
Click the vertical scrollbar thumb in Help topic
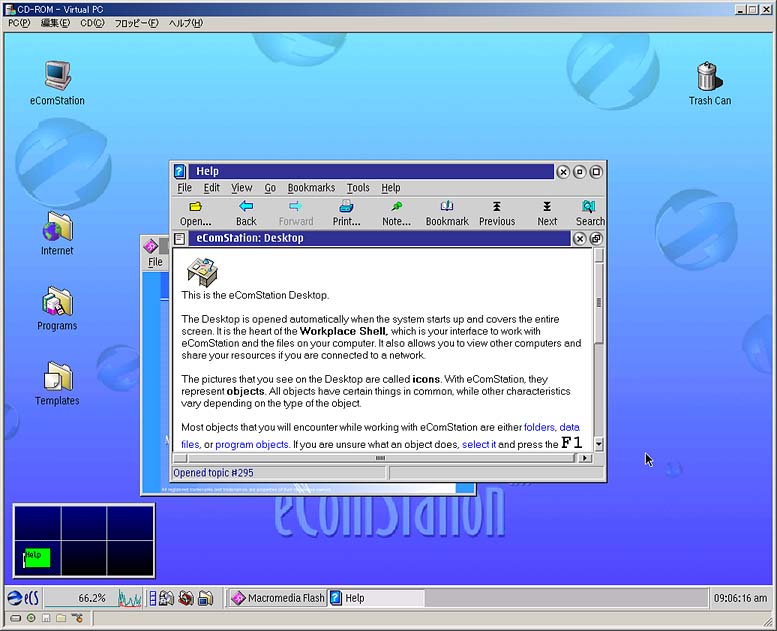599,302
